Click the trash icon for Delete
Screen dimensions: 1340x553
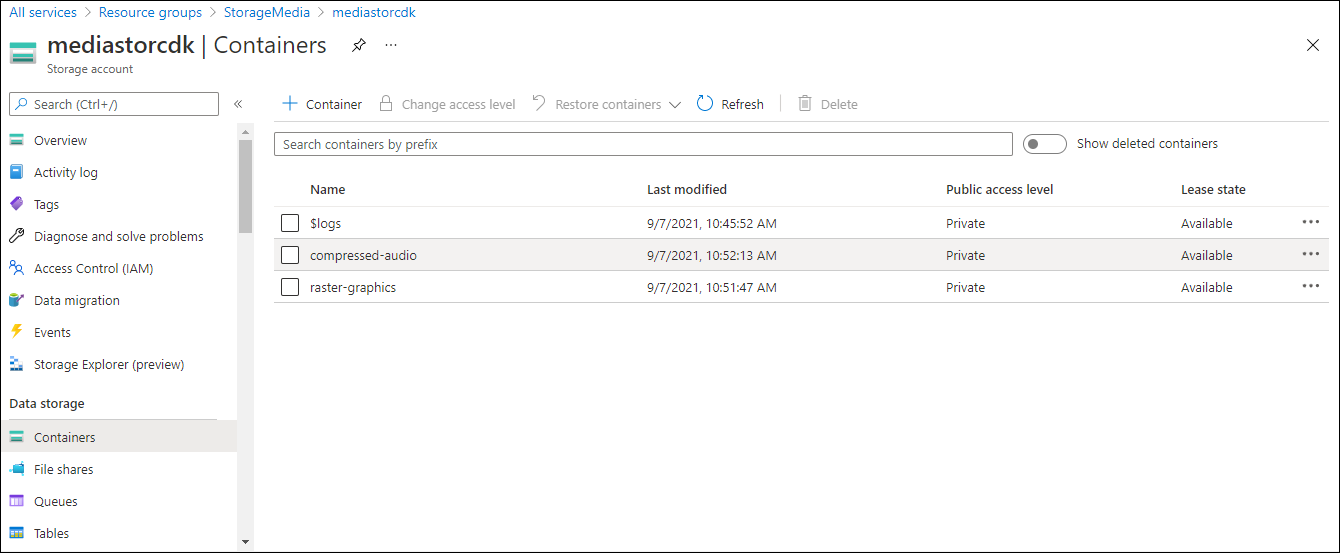(x=805, y=103)
